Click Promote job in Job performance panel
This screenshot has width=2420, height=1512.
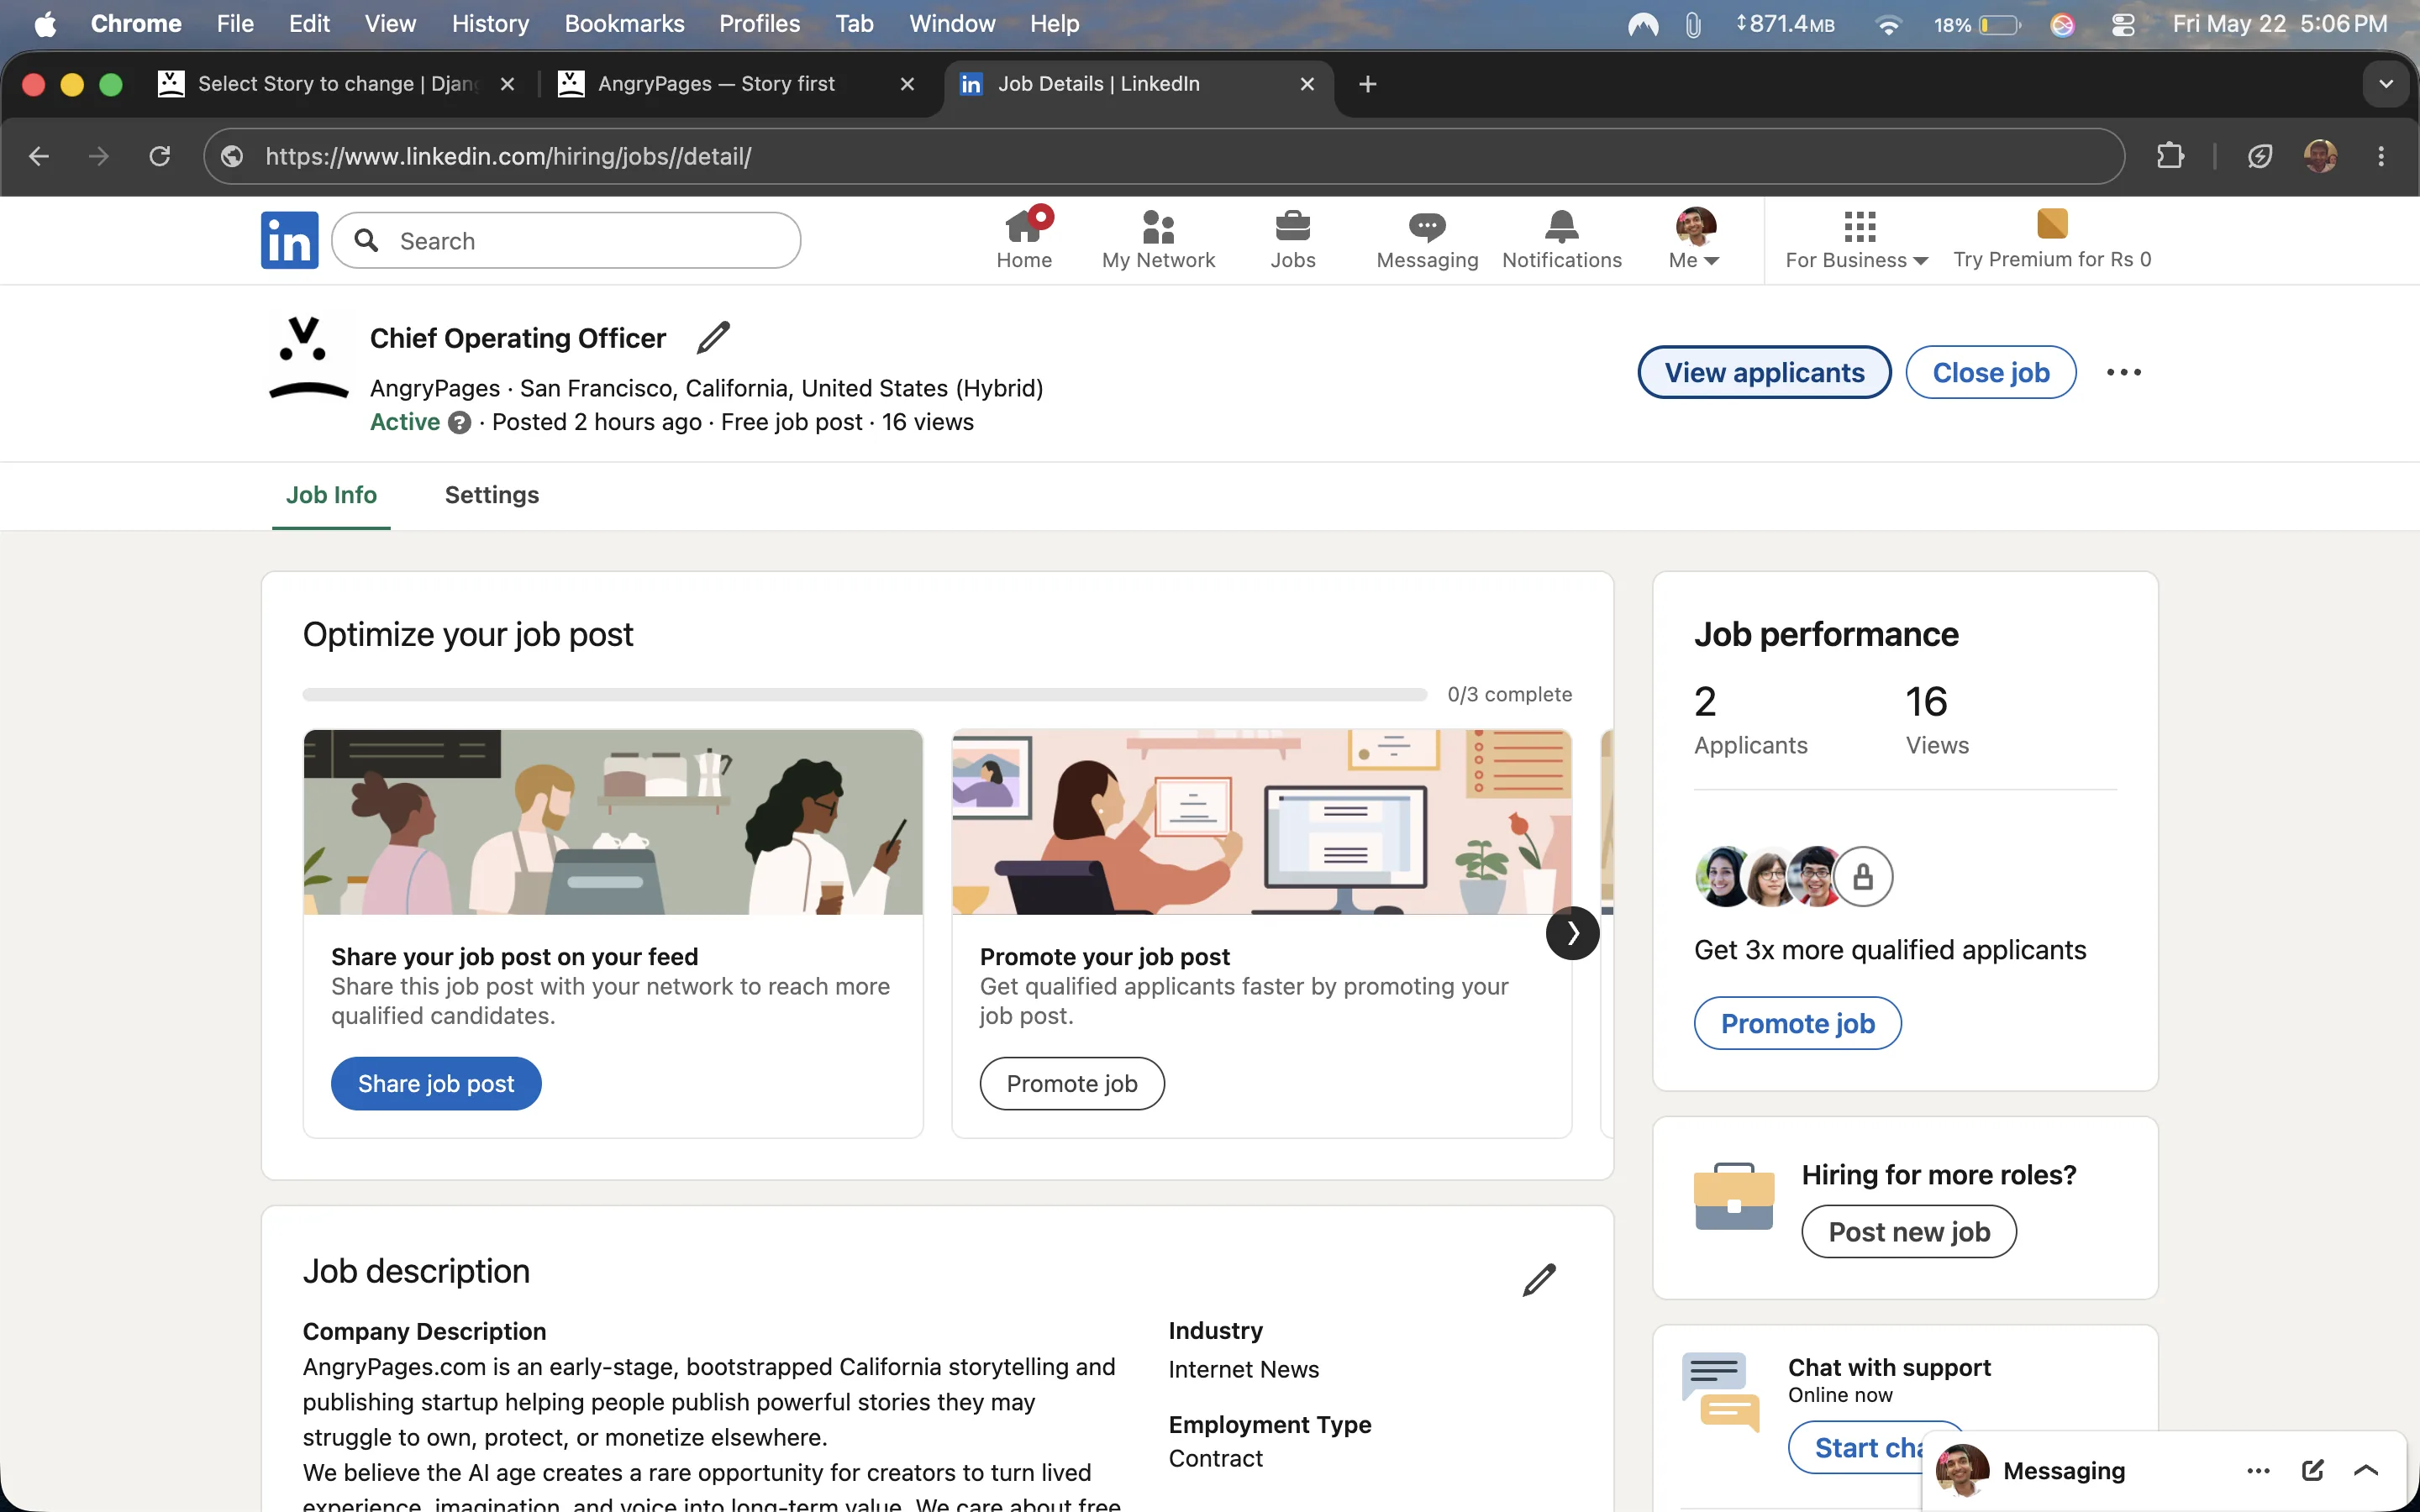(1797, 1023)
